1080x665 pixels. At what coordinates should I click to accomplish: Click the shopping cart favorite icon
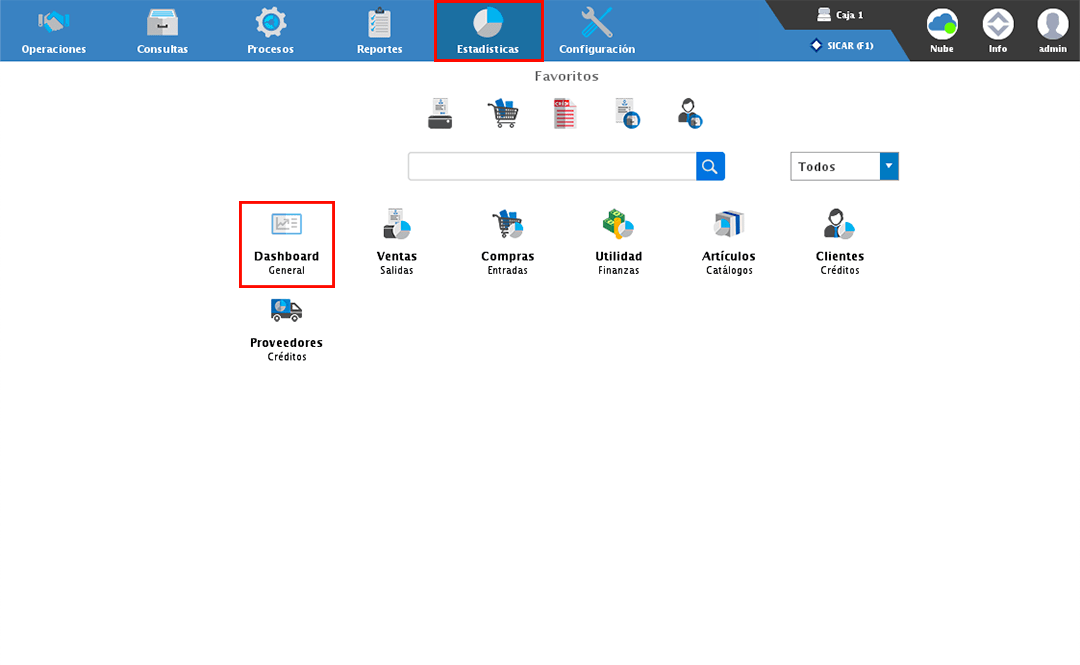[502, 113]
